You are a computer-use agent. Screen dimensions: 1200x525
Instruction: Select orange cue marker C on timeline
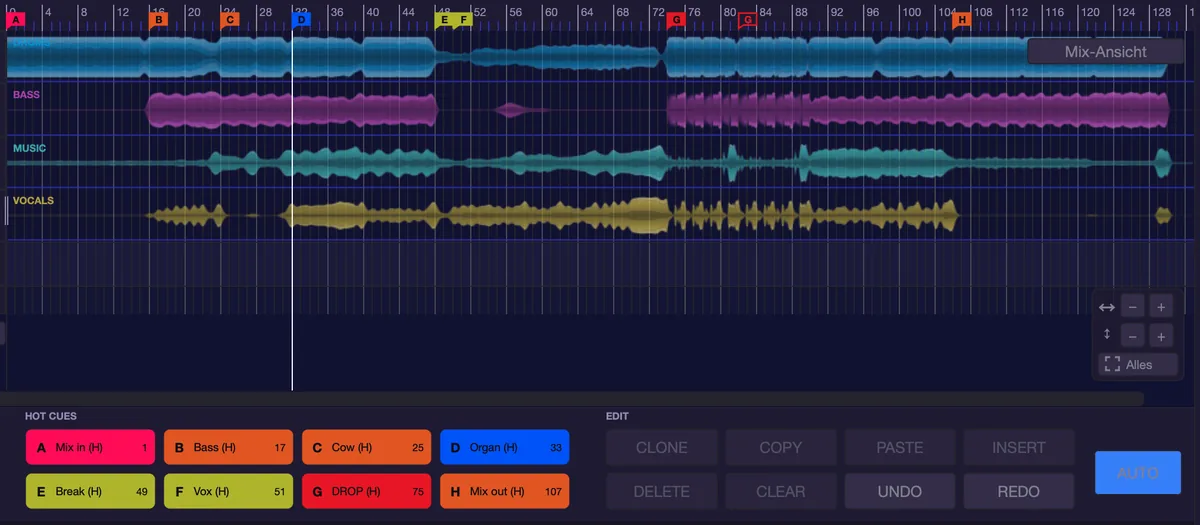[x=230, y=19]
